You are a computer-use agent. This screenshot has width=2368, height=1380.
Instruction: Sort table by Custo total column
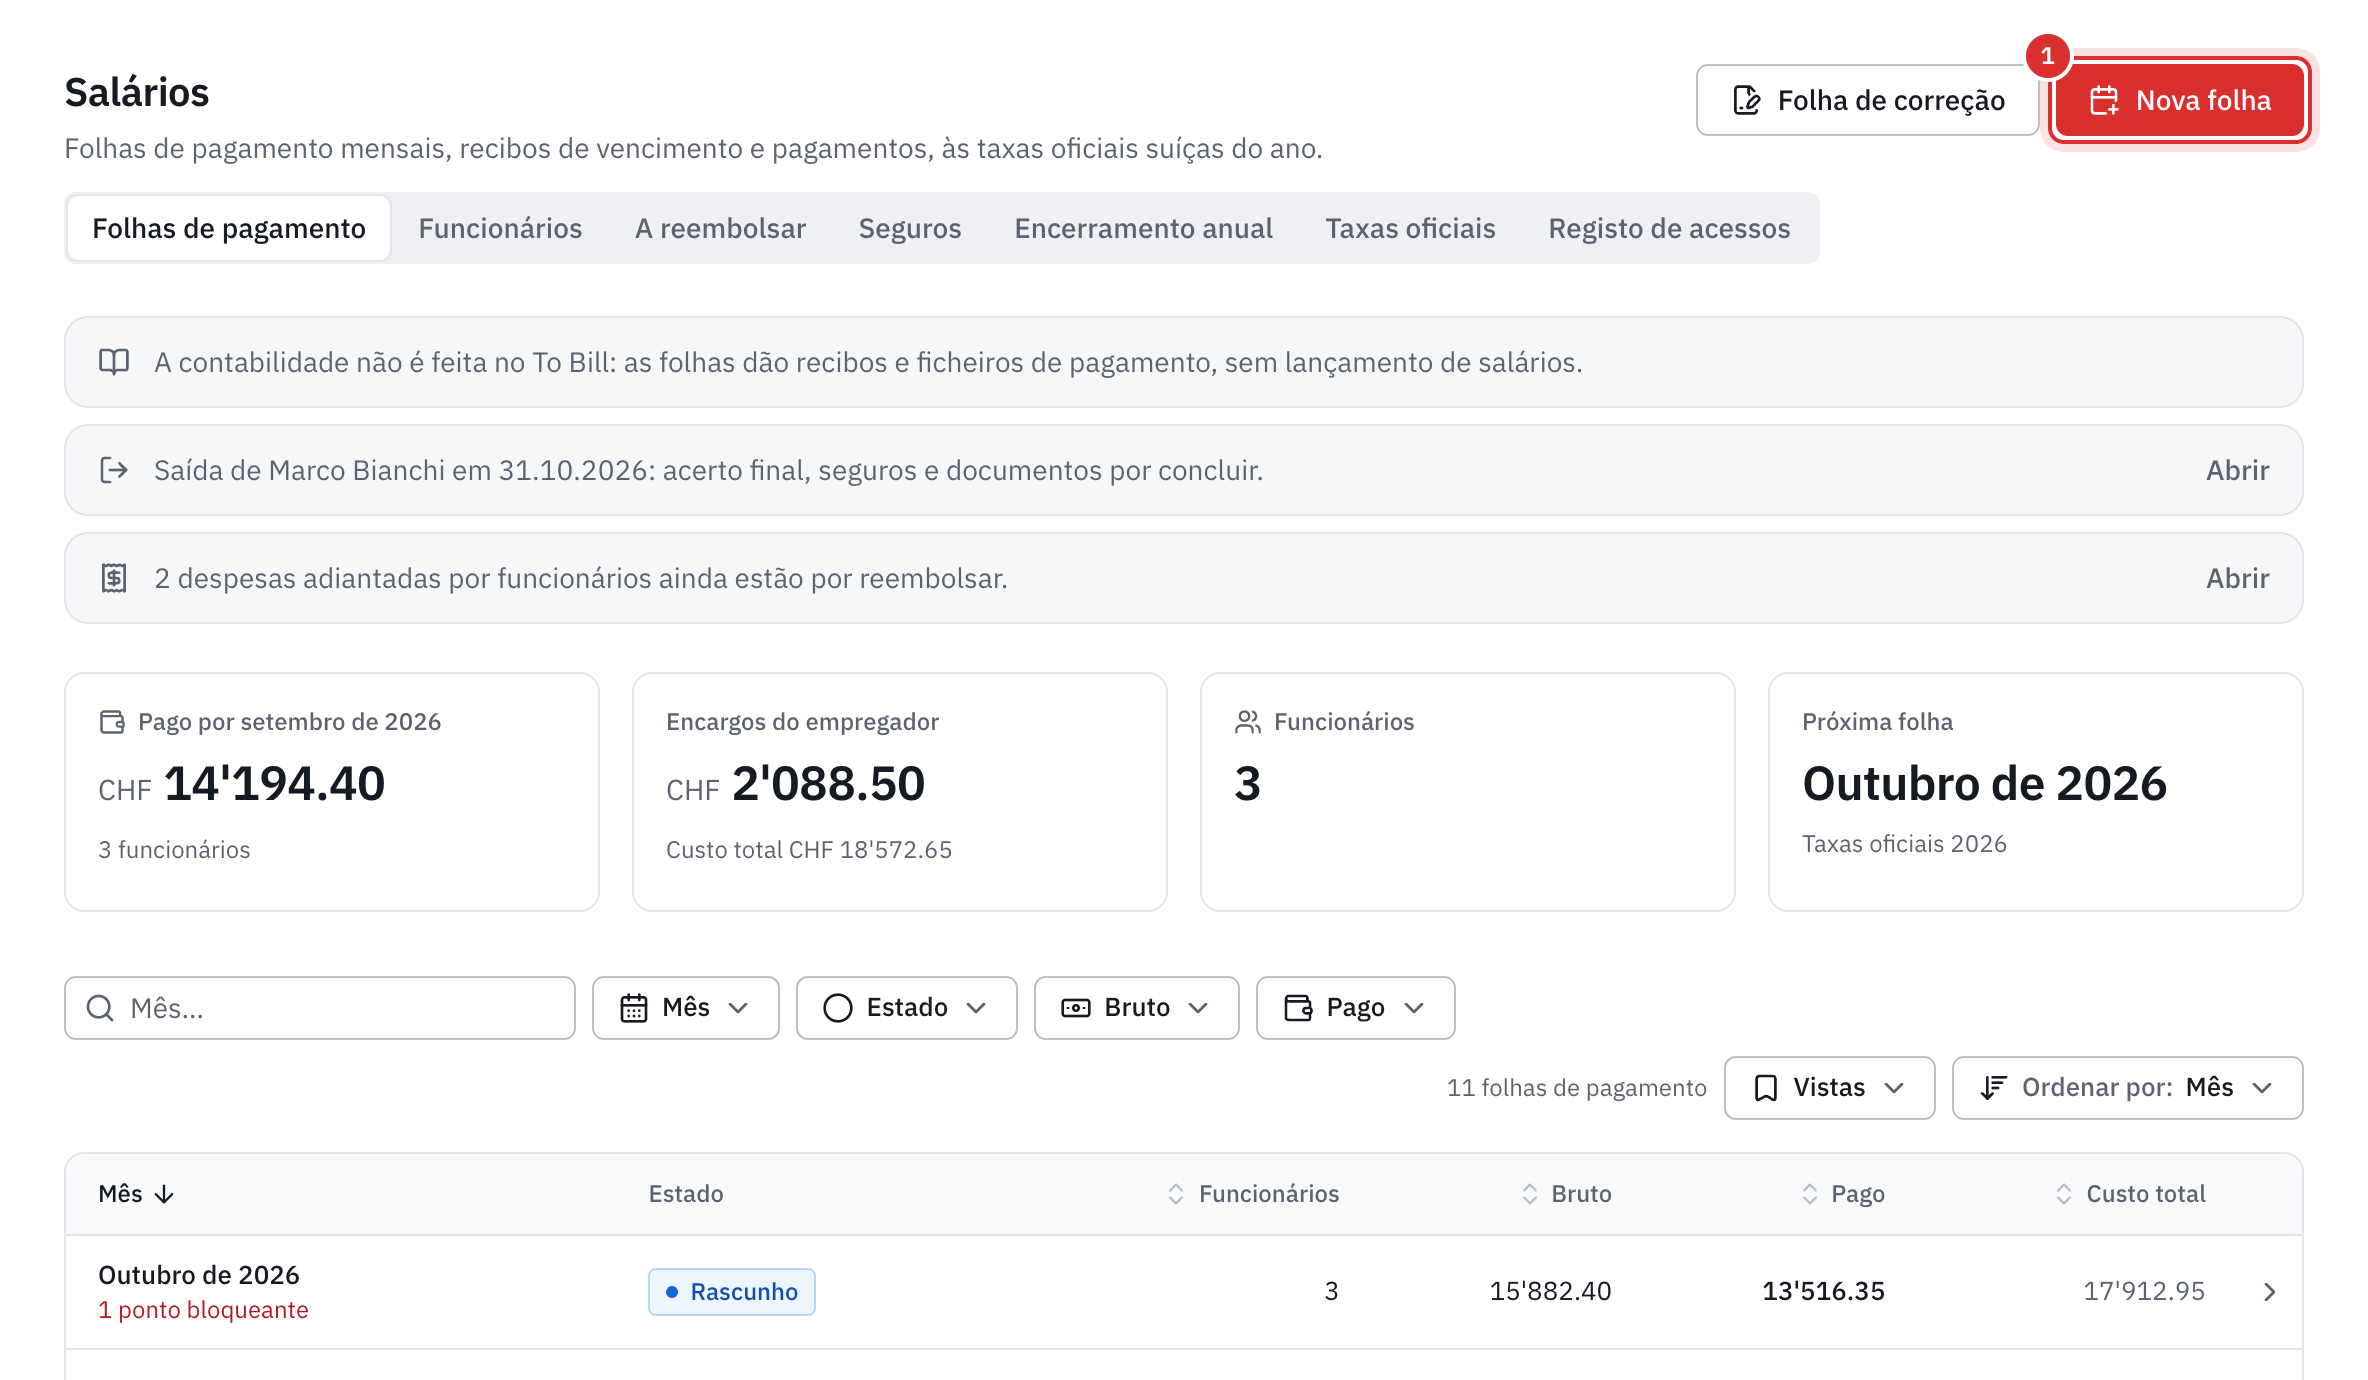point(2130,1194)
